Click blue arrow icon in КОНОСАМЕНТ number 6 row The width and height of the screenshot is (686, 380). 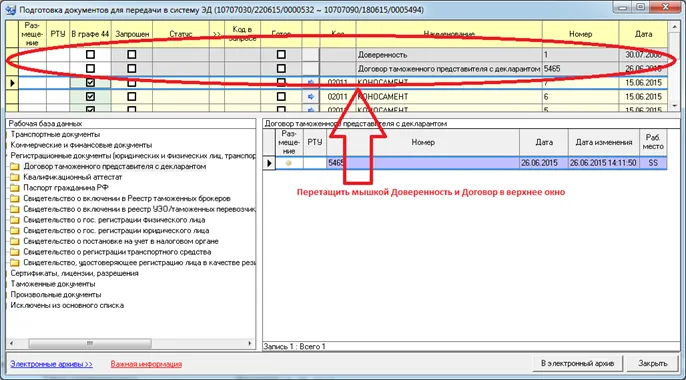[x=311, y=97]
